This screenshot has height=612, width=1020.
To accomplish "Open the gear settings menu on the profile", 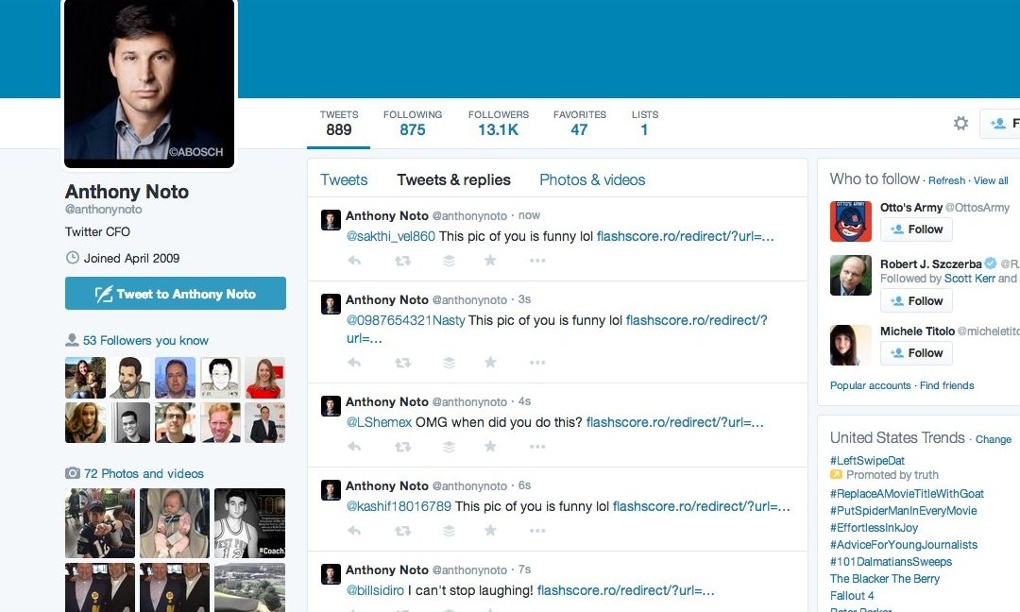I will tap(960, 123).
